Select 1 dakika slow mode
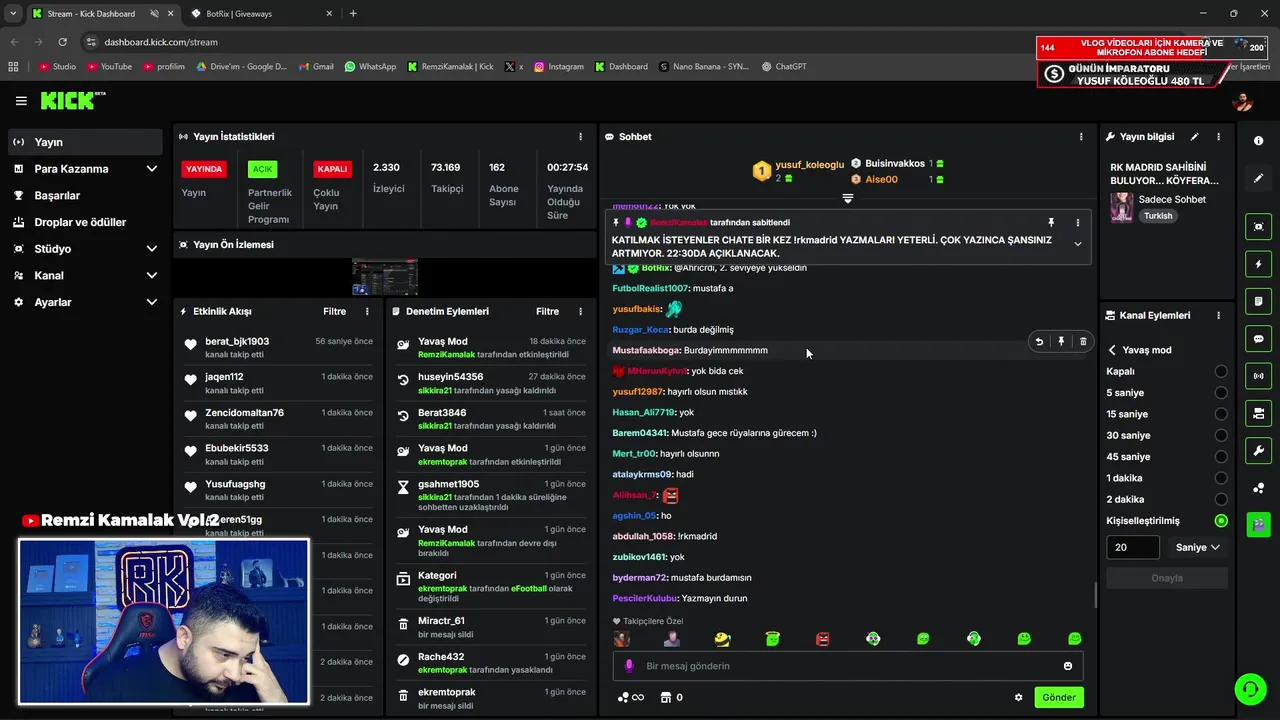 point(1220,478)
